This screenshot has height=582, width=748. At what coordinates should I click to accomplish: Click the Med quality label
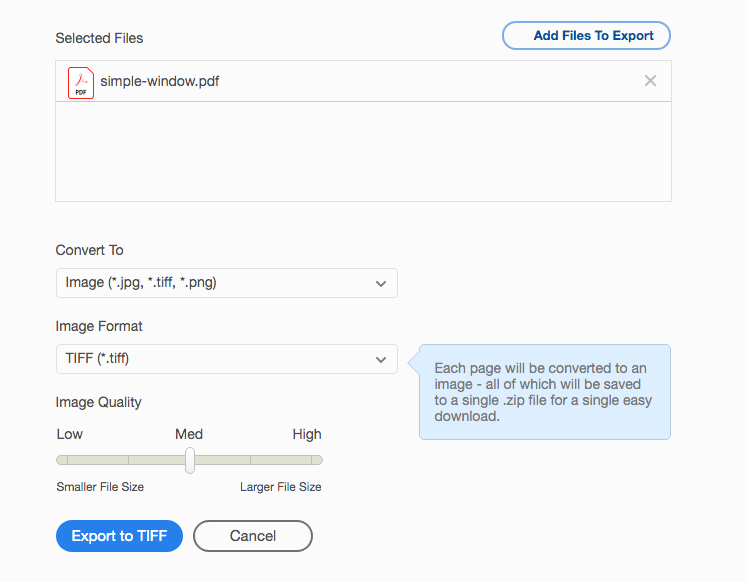click(189, 434)
